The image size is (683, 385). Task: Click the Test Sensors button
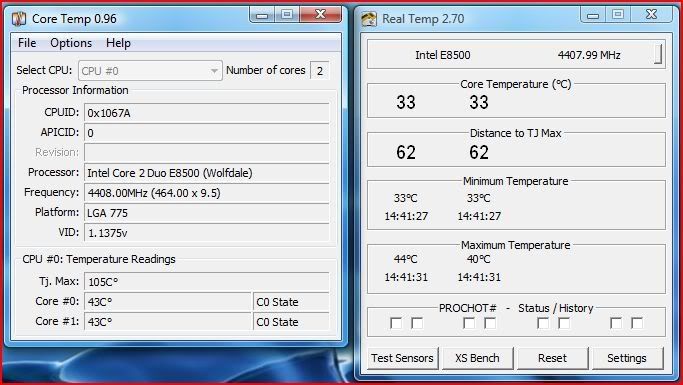click(402, 358)
